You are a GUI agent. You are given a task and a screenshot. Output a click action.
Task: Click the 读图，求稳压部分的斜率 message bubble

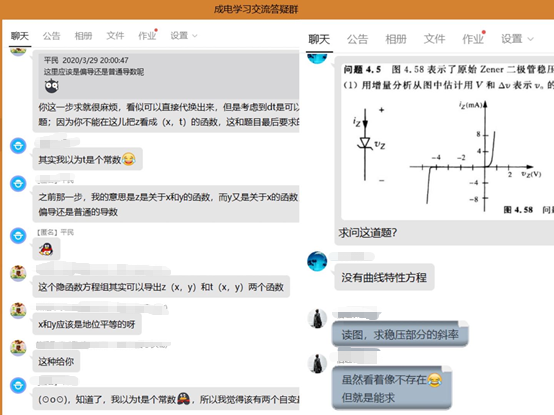(x=400, y=334)
